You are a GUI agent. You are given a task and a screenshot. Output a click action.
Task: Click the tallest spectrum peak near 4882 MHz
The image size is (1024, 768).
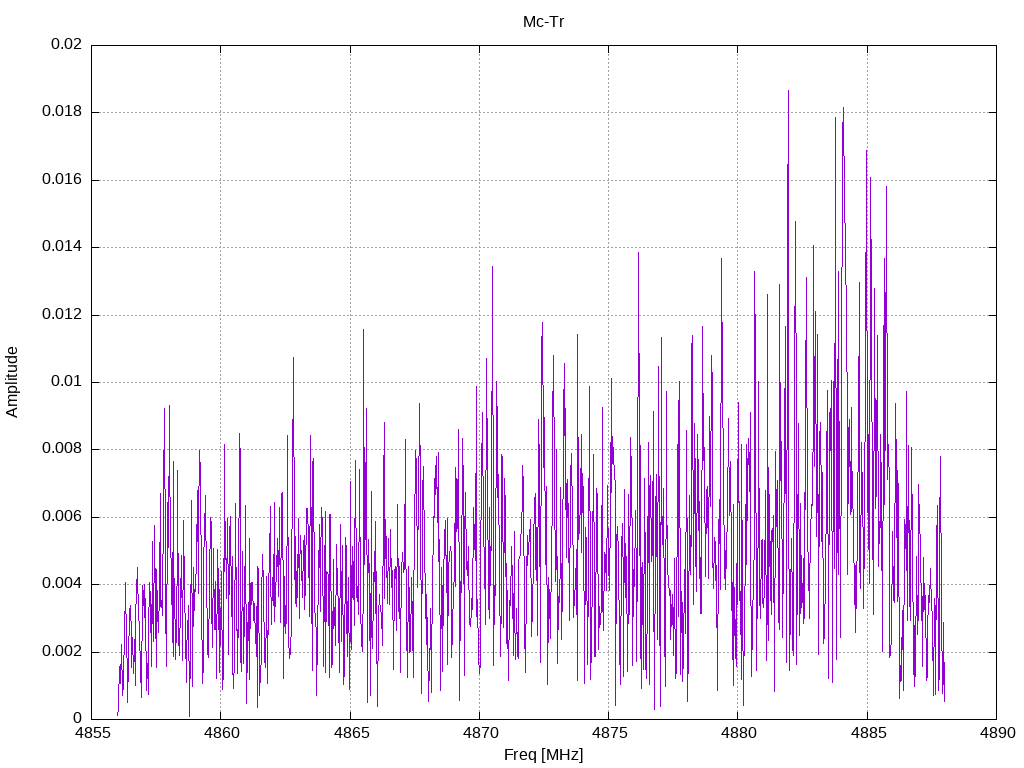[788, 92]
